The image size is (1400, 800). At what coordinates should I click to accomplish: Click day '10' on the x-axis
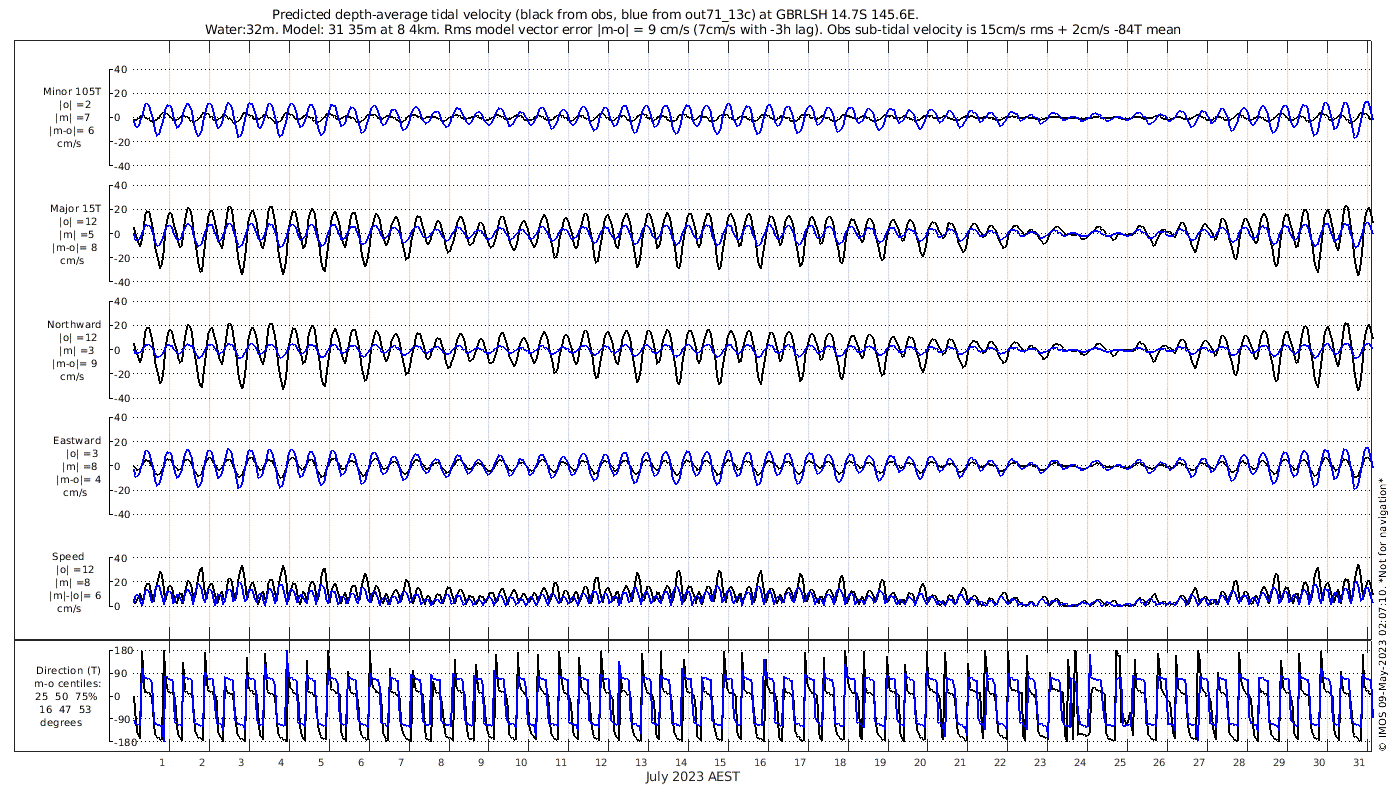[520, 762]
